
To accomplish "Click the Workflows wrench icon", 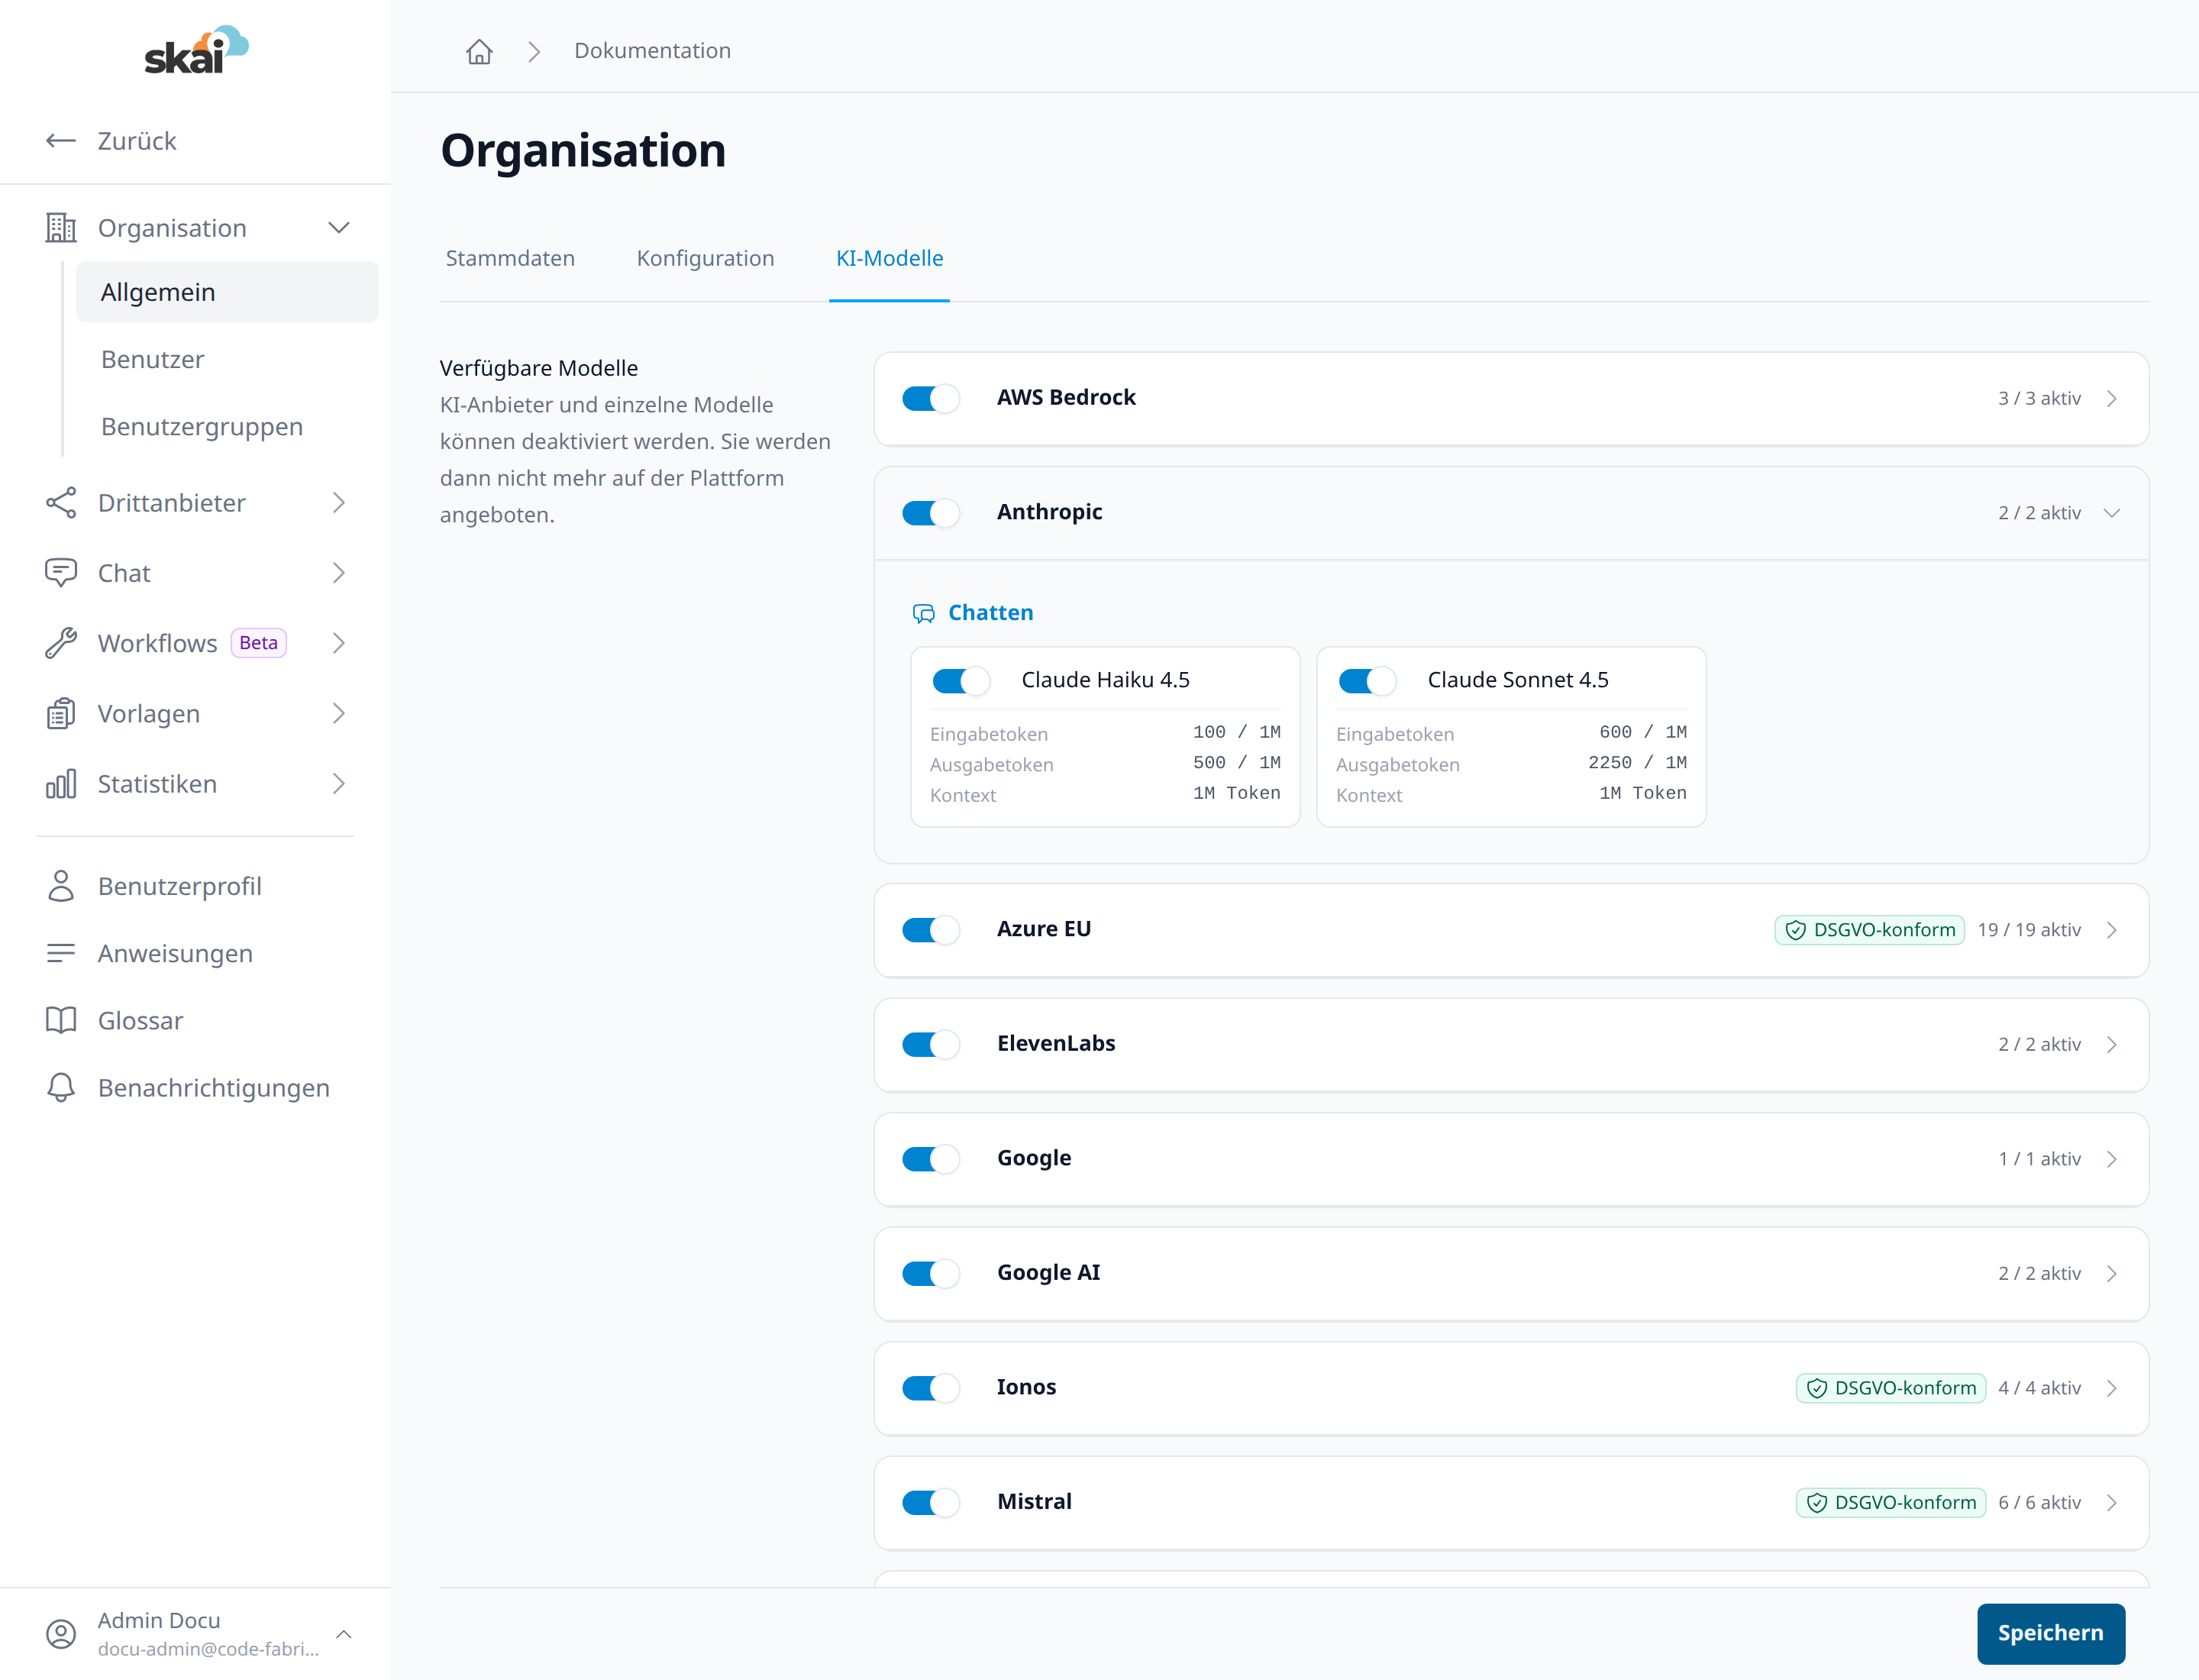I will [61, 643].
